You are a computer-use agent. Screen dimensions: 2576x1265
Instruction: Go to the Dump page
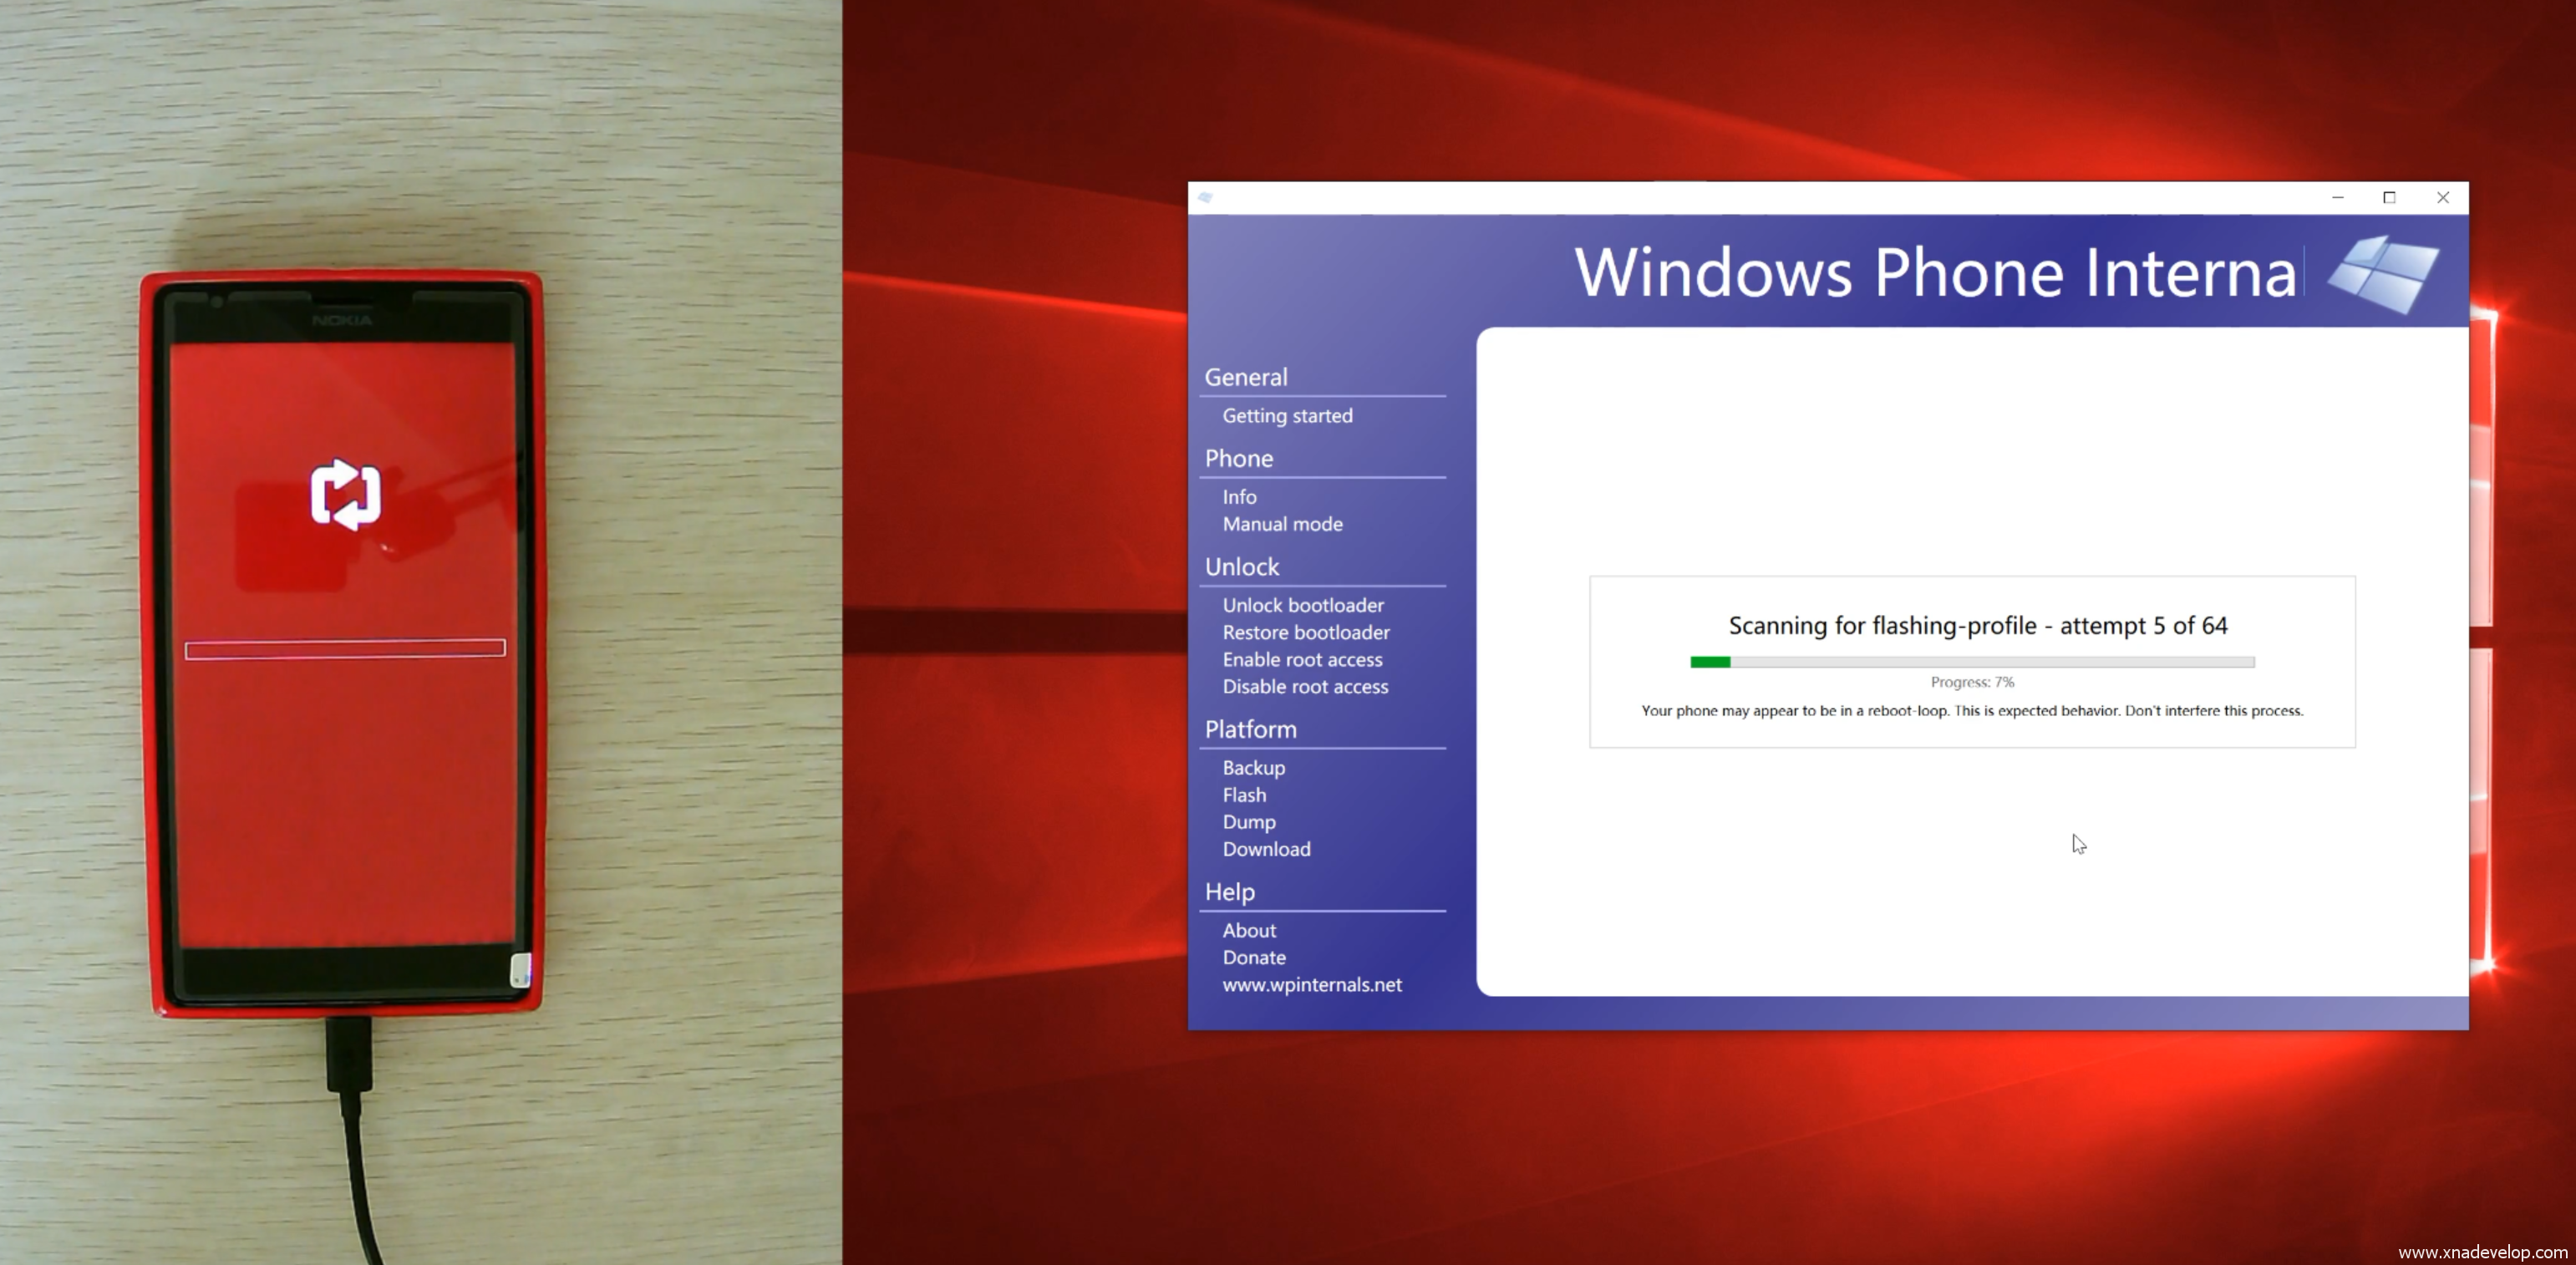[1248, 822]
